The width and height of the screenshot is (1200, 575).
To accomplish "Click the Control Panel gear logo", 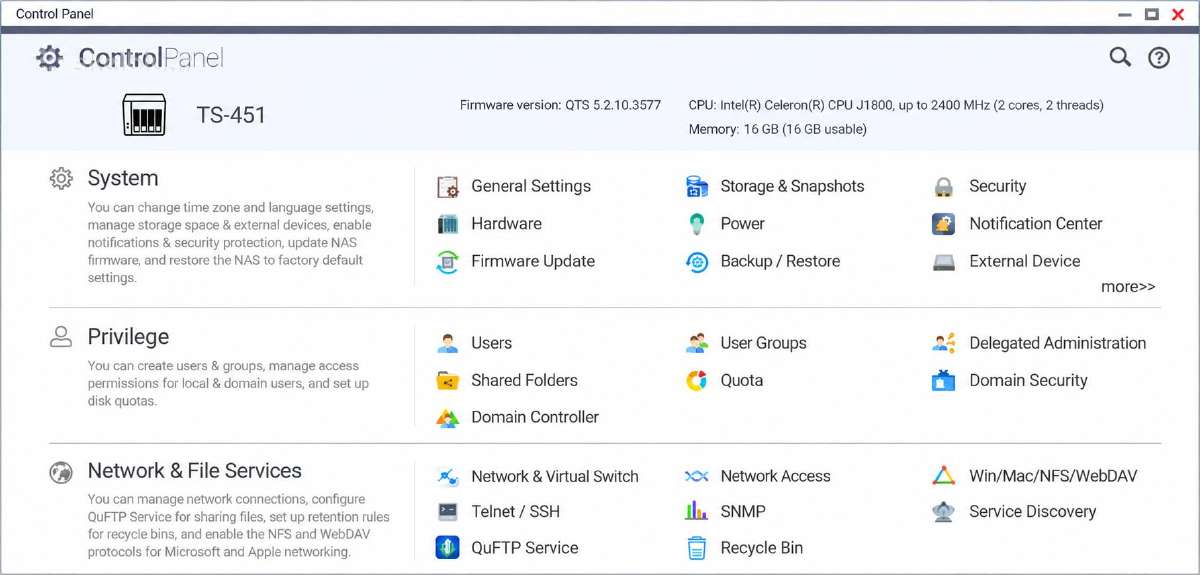I will [x=49, y=58].
